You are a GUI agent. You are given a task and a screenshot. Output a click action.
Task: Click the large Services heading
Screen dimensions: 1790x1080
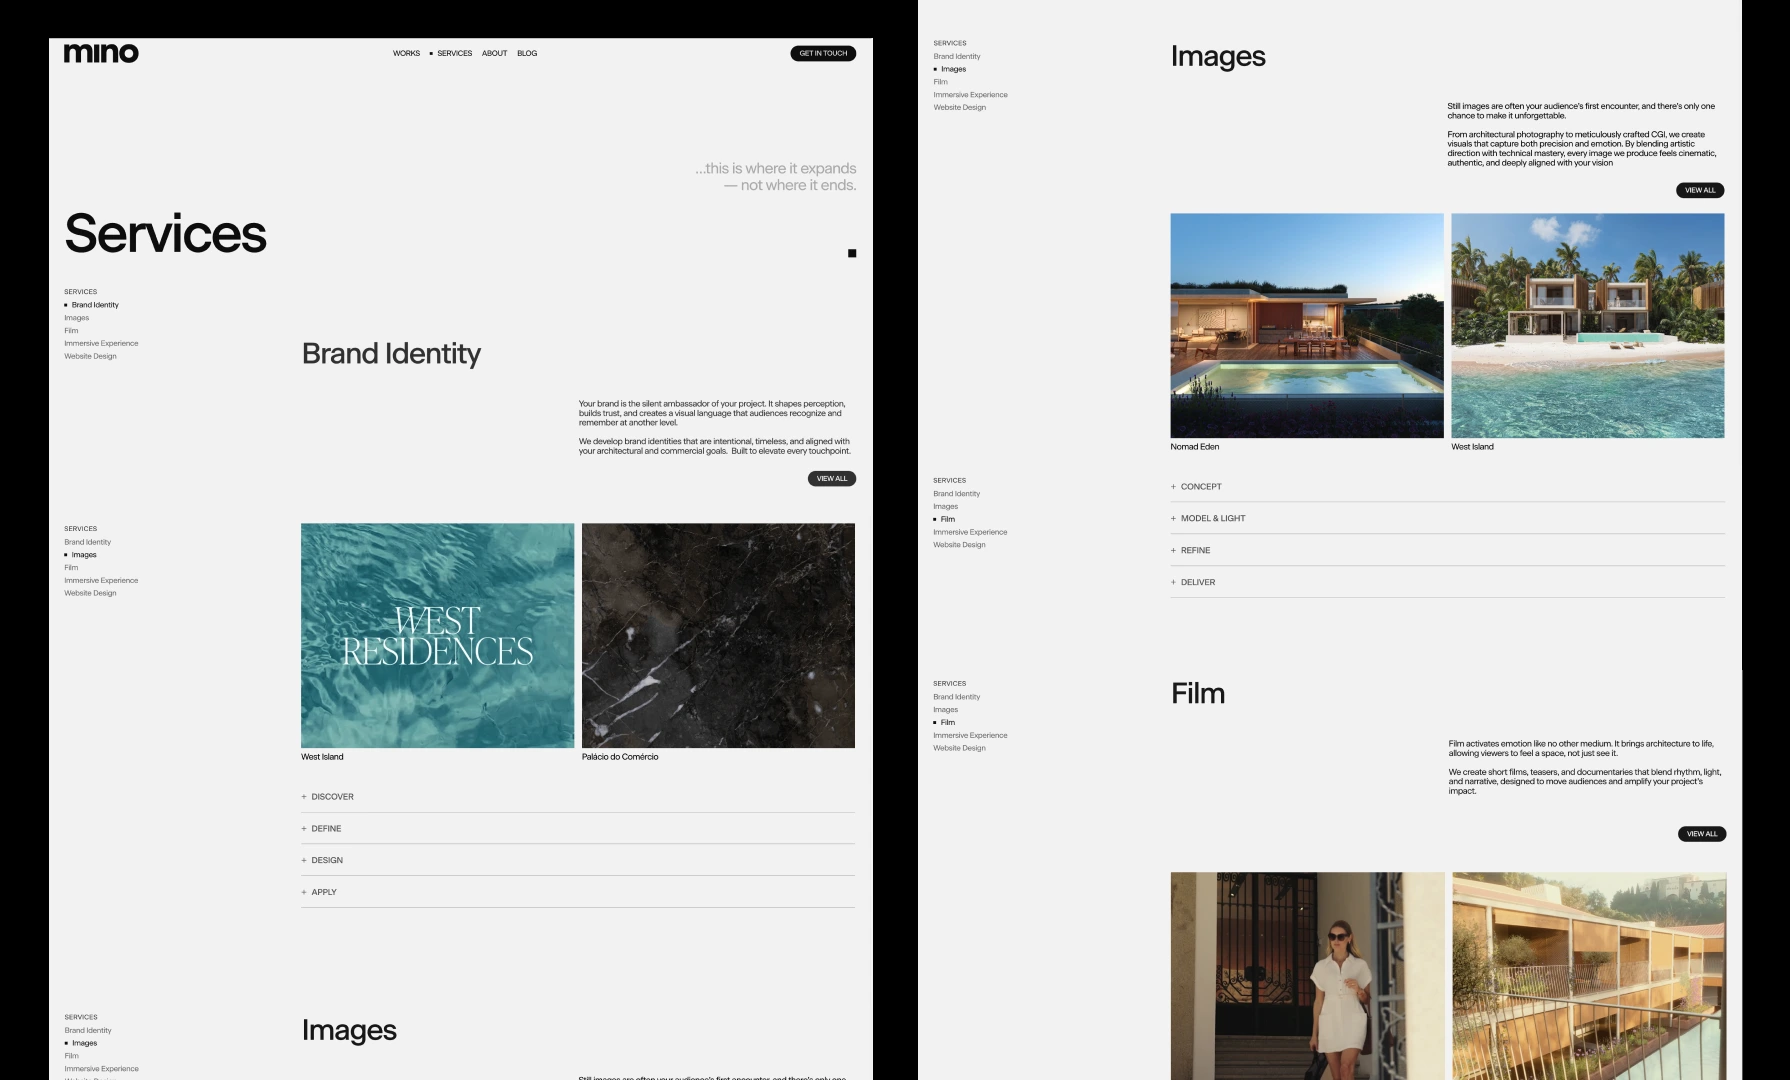166,234
